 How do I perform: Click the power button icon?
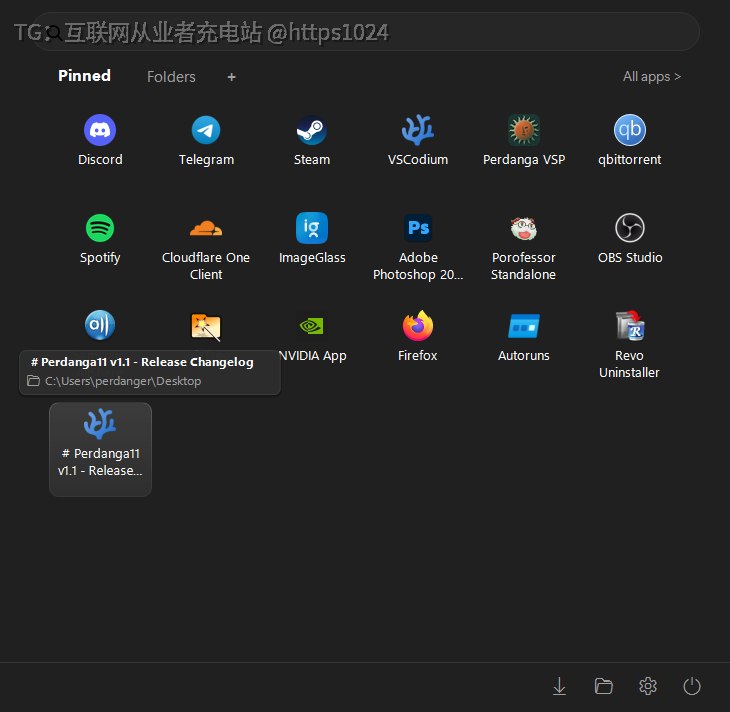click(x=692, y=686)
